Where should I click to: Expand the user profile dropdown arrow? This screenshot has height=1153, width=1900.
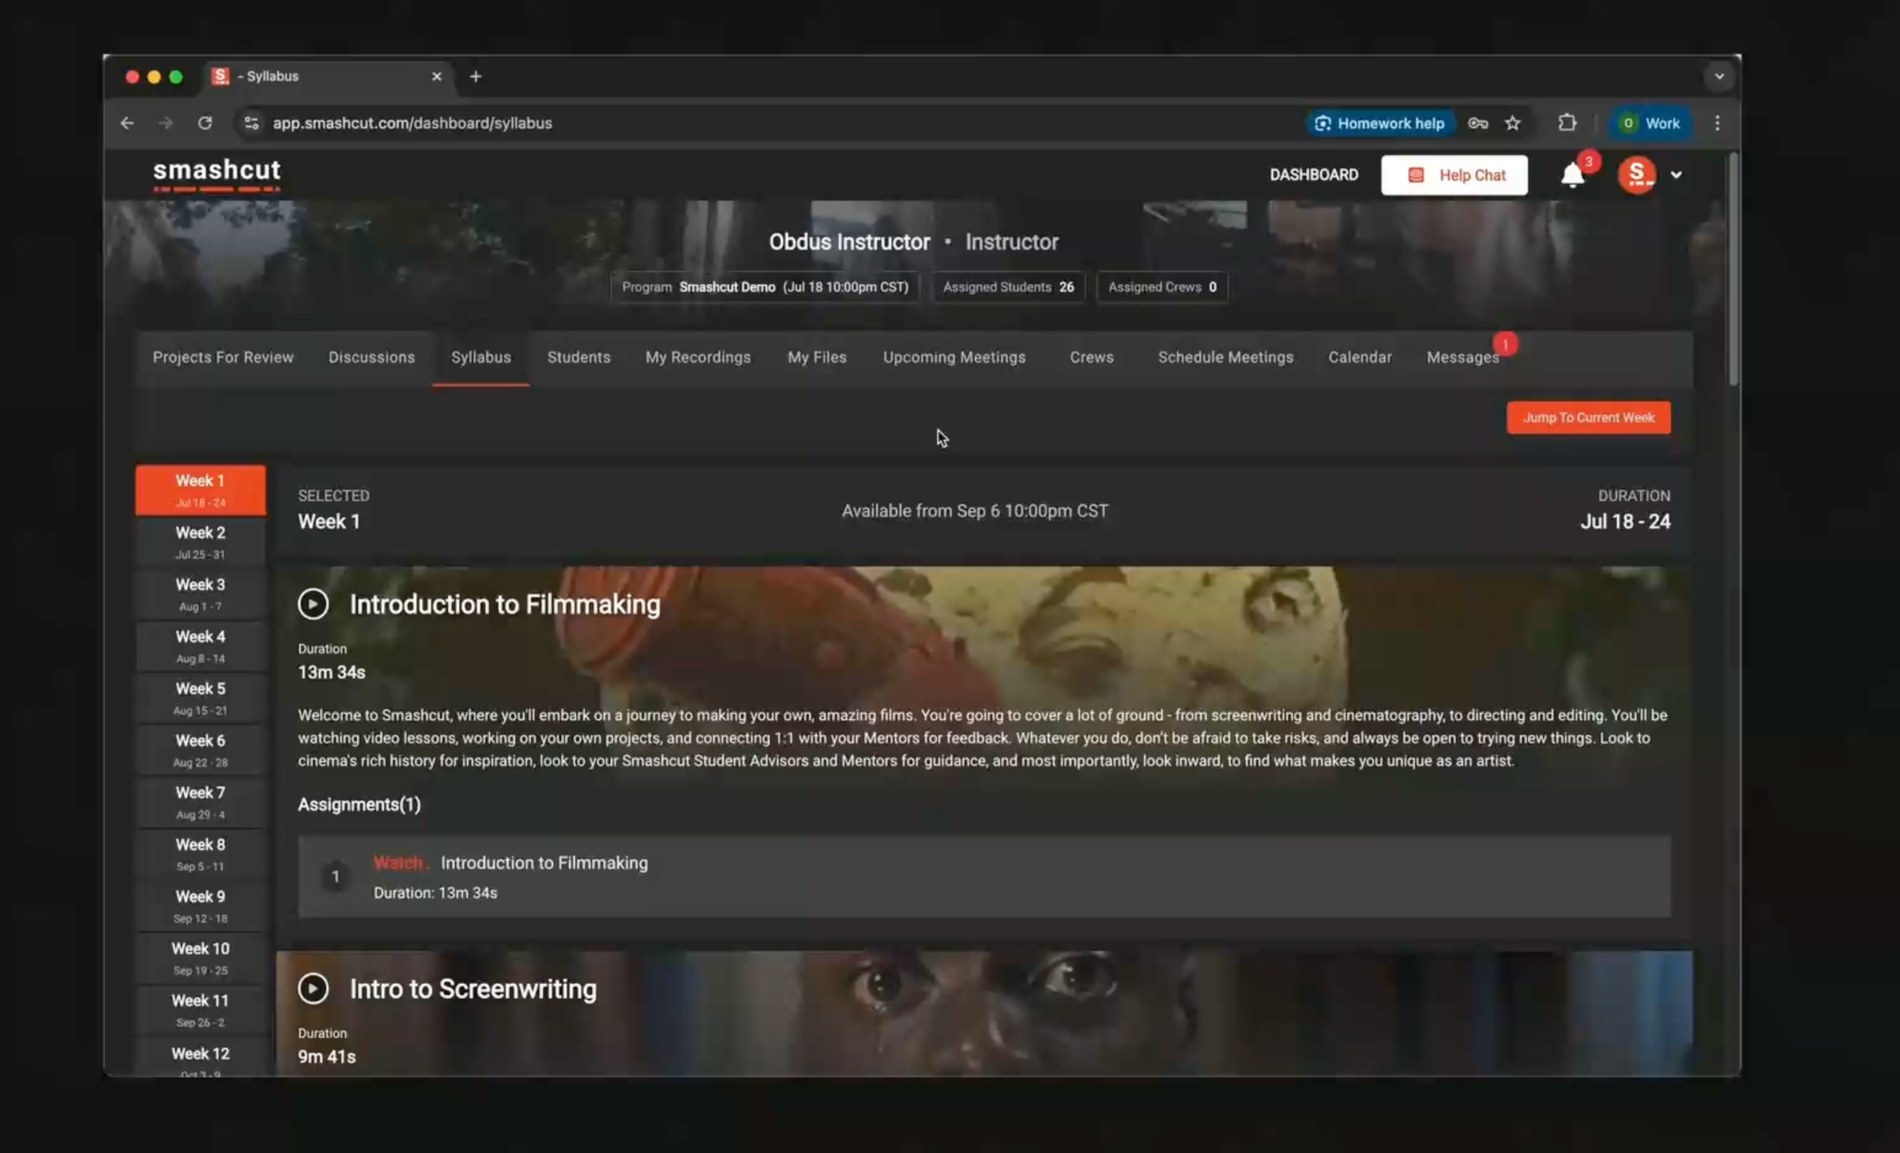pos(1676,175)
